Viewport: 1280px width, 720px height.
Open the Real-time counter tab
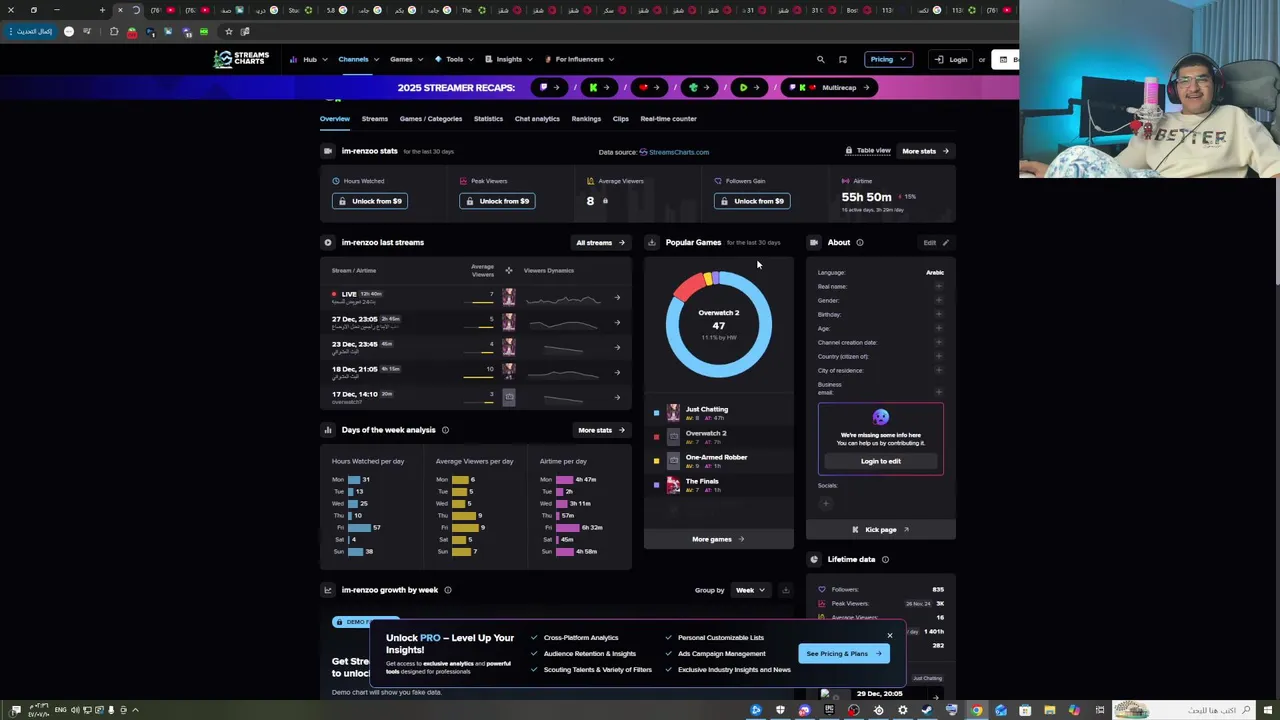(668, 119)
